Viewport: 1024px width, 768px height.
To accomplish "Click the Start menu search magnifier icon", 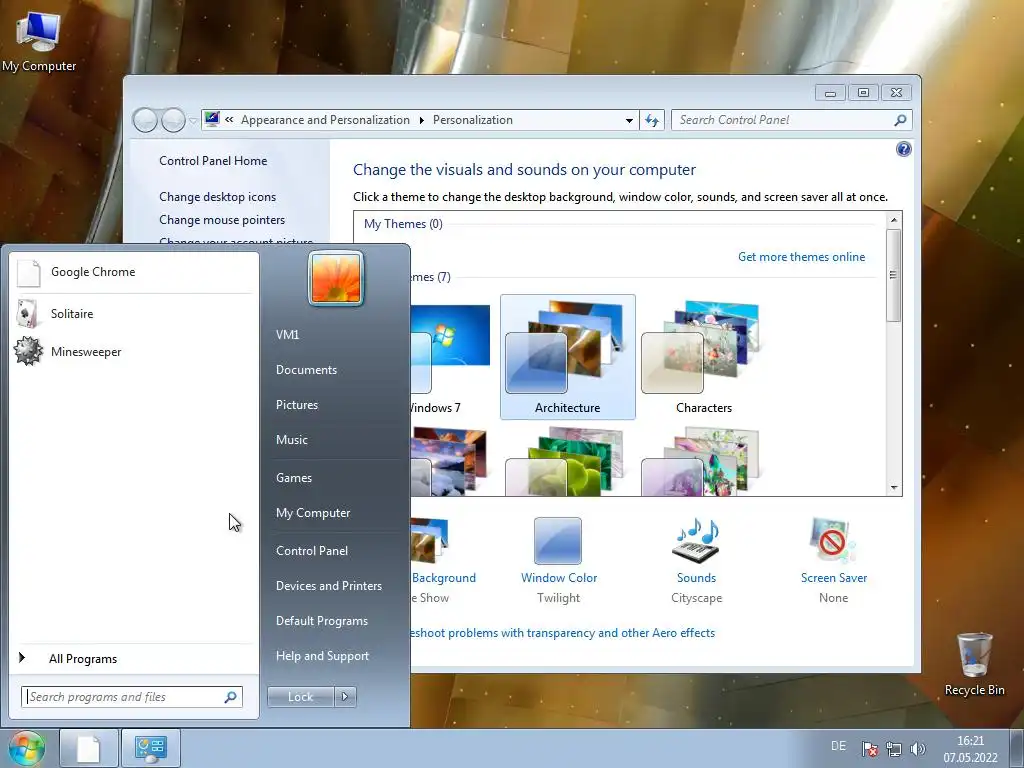I will (x=230, y=697).
